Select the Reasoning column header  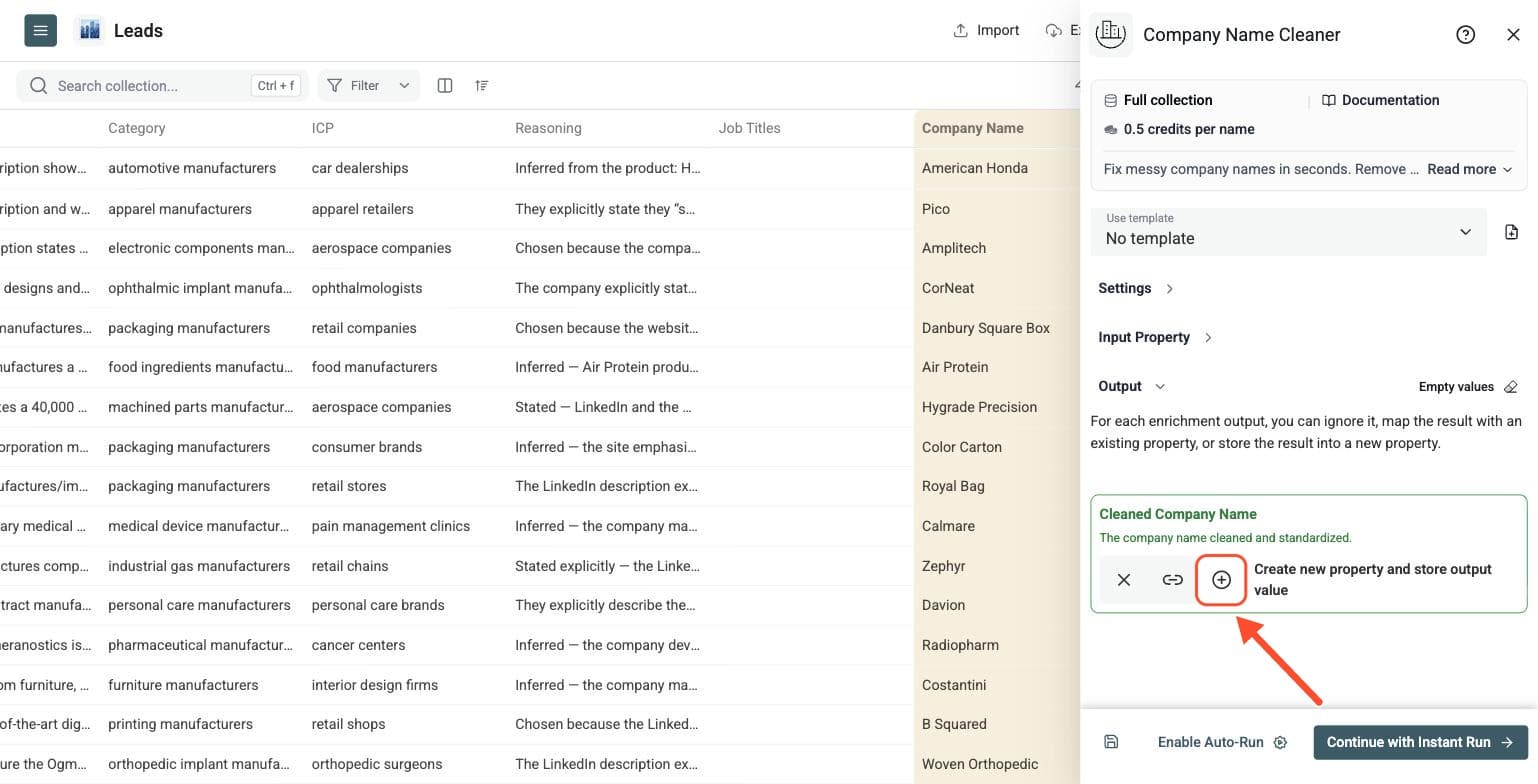tap(548, 129)
